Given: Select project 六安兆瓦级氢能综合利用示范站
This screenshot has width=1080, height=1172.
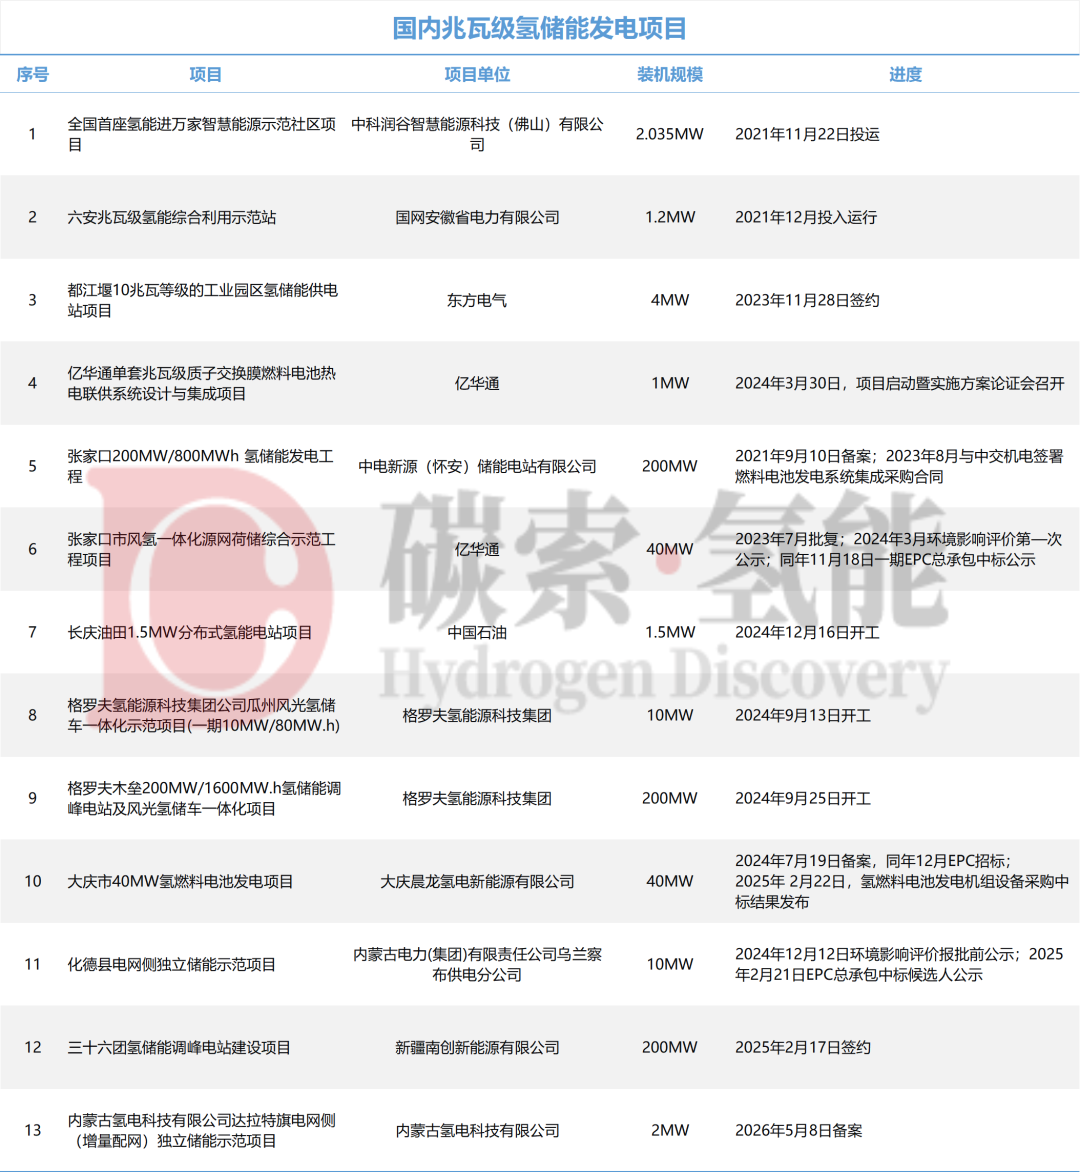Looking at the screenshot, I should tap(172, 218).
